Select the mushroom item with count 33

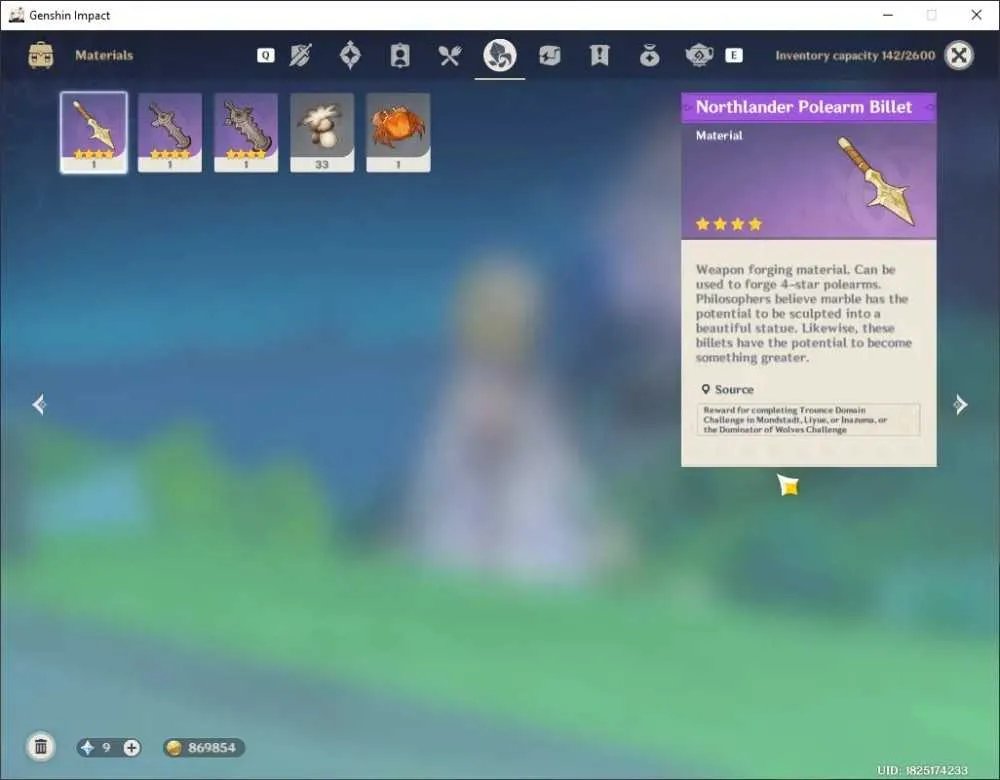tap(322, 133)
